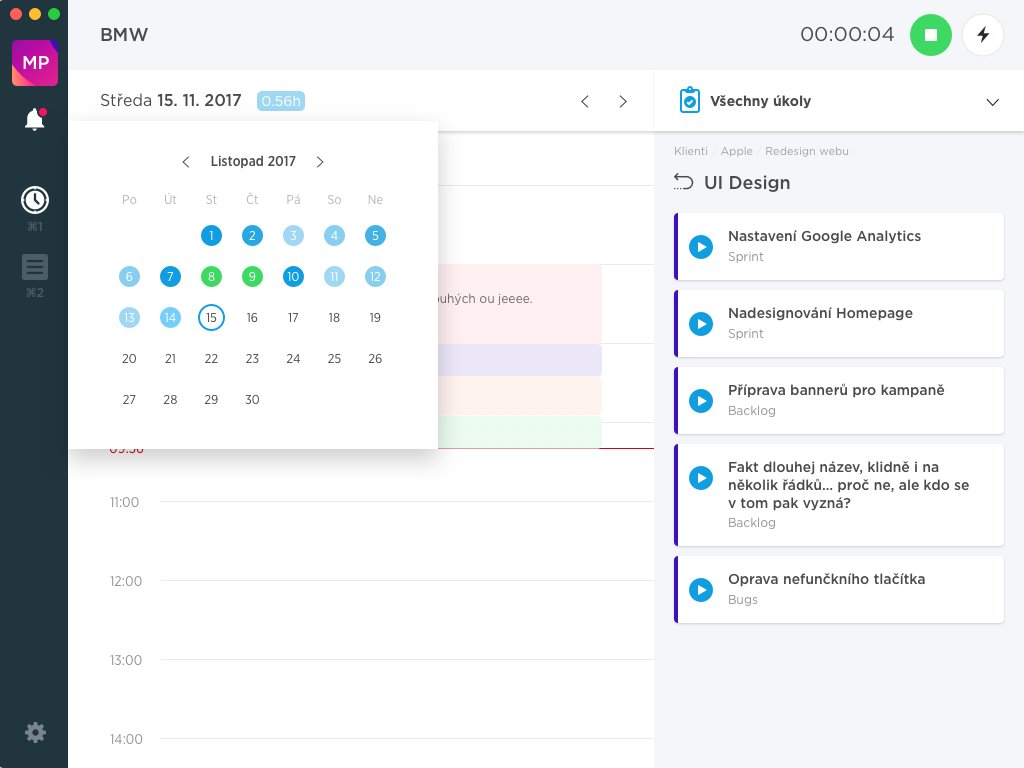
Task: Click the UI Design heading
Action: [747, 183]
